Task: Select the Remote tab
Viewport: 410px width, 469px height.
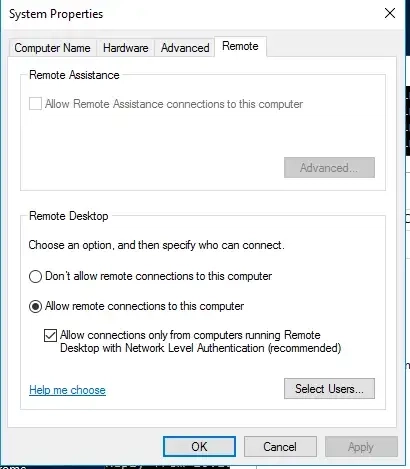Action: pos(240,46)
